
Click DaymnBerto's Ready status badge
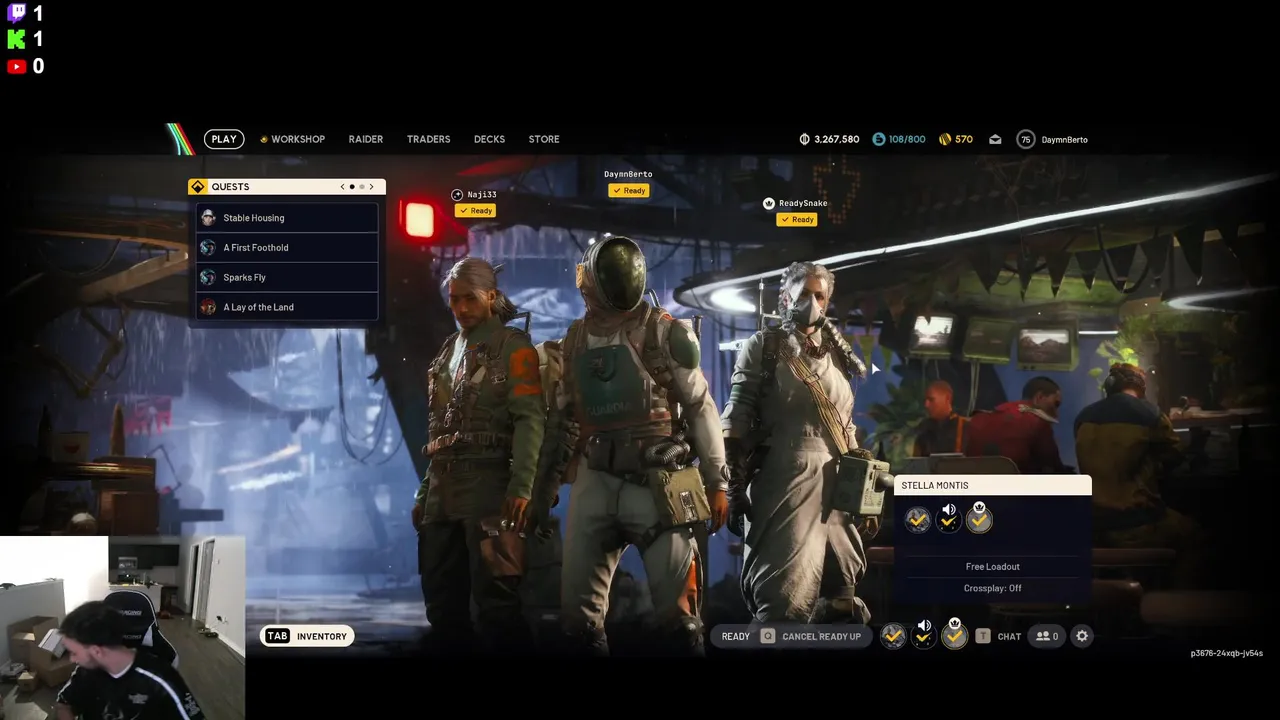(629, 190)
